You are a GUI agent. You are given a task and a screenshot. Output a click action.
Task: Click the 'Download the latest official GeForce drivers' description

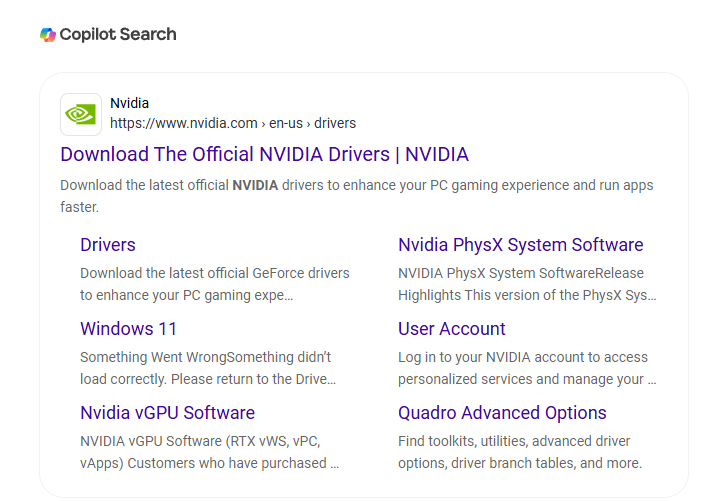[x=215, y=284]
